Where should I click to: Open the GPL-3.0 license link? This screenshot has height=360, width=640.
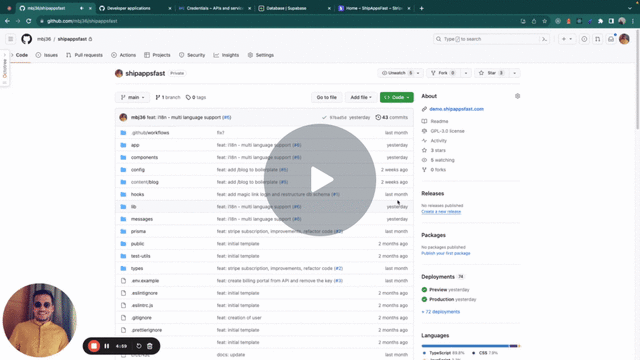[x=447, y=131]
